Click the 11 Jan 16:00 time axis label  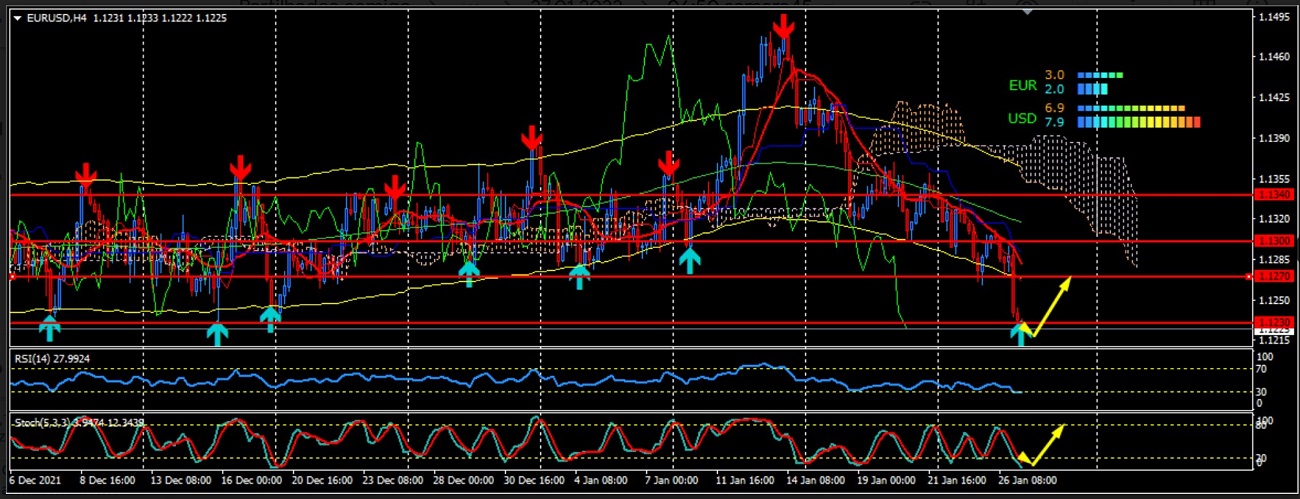coord(745,479)
